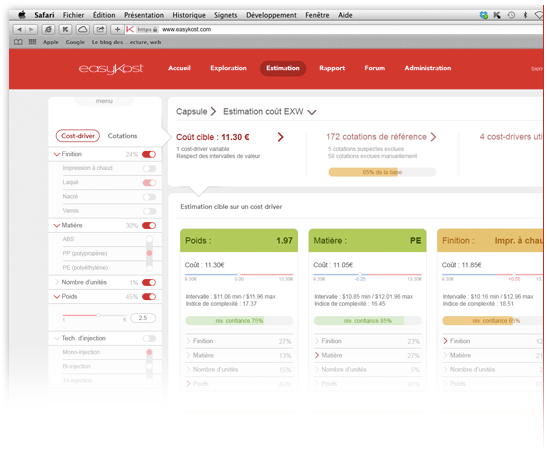Screen dimensions: 547x470
Task: Click the Apple menu icon
Action: (22, 15)
